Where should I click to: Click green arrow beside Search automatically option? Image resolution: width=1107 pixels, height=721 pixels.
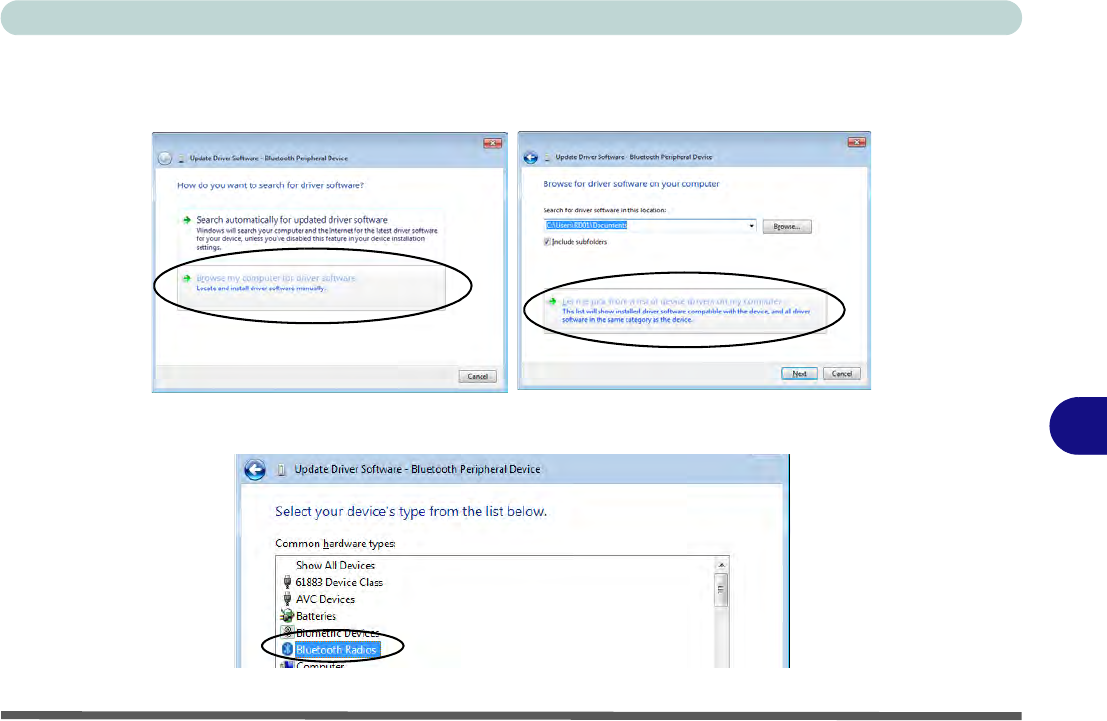(x=186, y=220)
